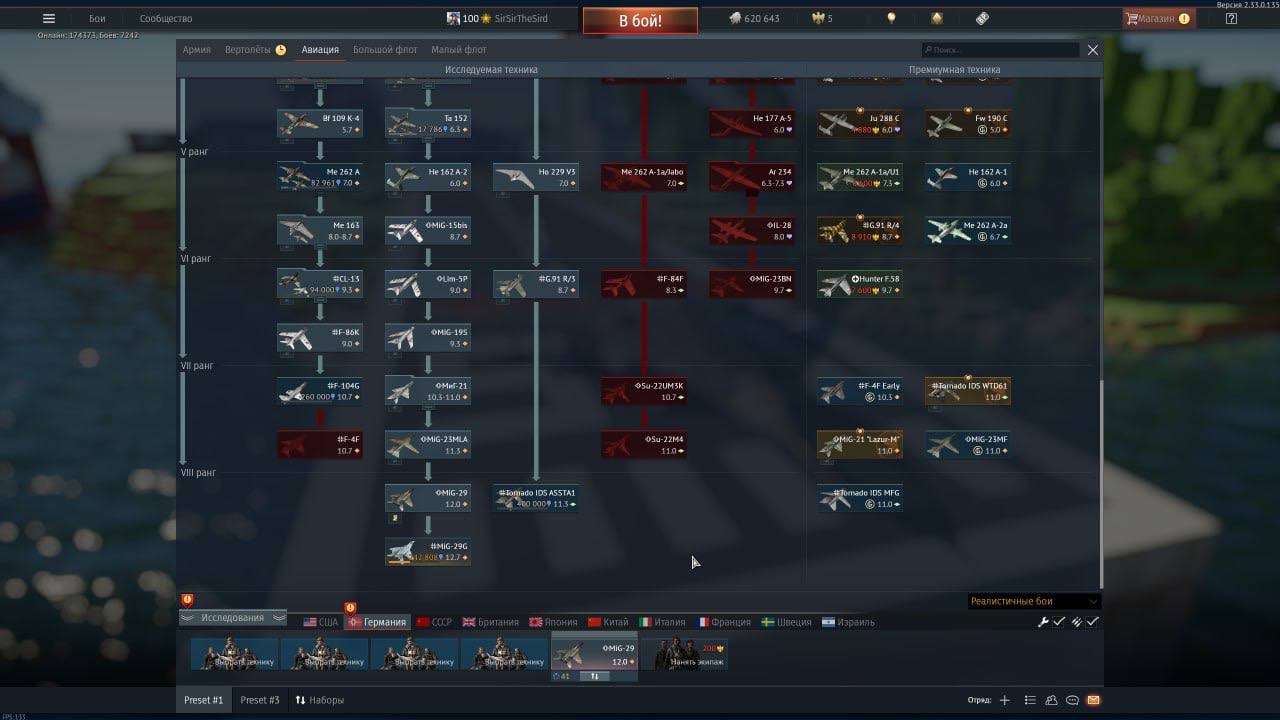Select the MiG-29G aircraft
1280x720 pixels.
[428, 551]
